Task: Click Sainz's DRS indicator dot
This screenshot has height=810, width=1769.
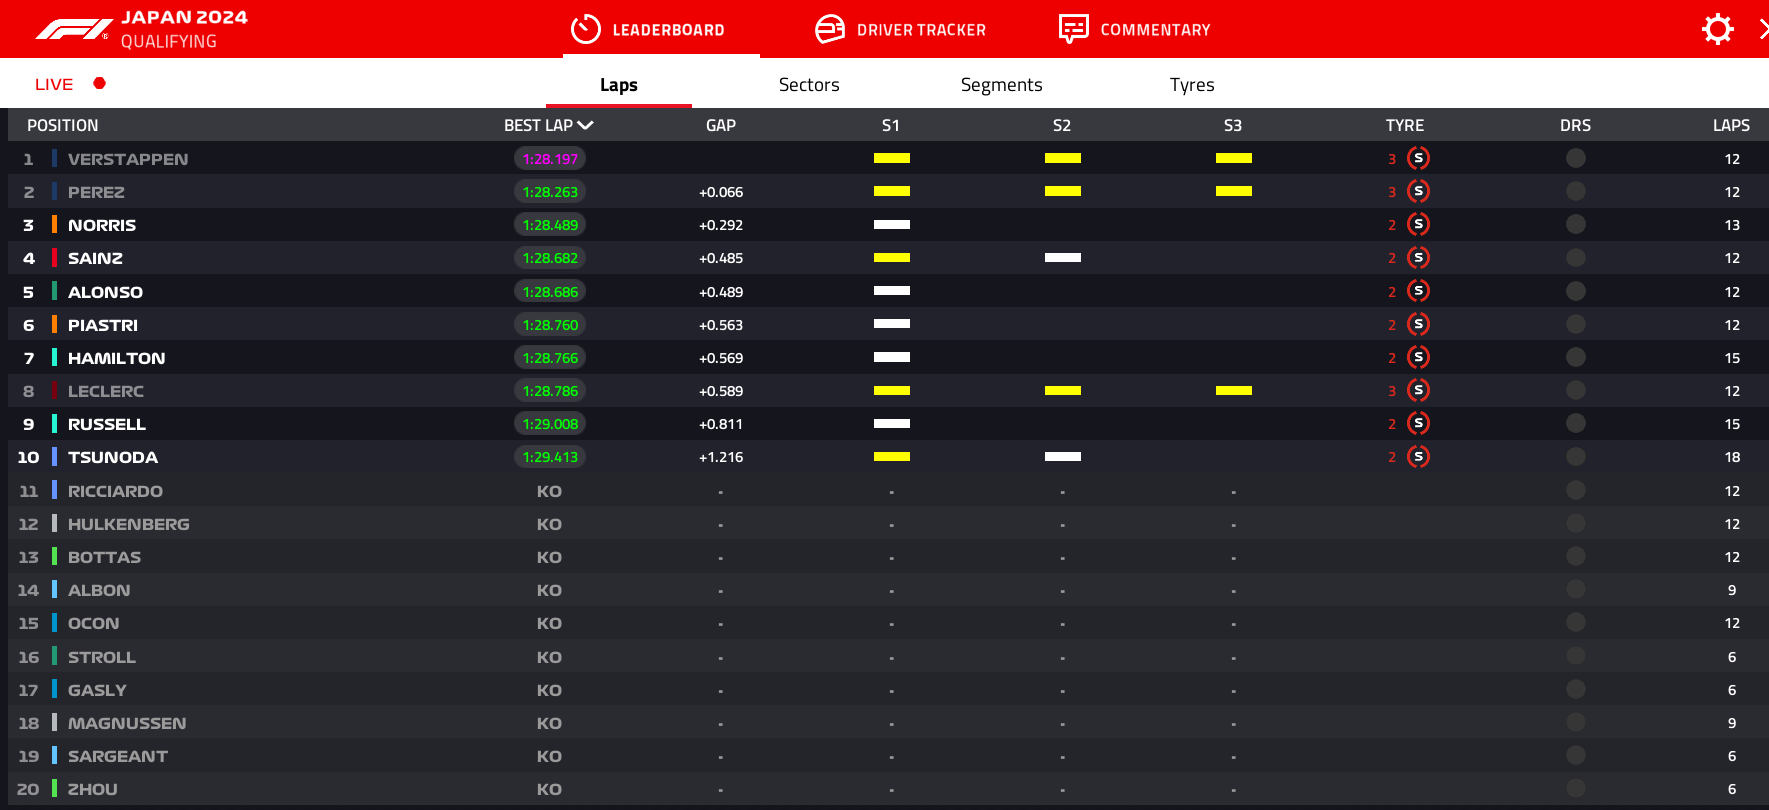Action: pyautogui.click(x=1576, y=257)
